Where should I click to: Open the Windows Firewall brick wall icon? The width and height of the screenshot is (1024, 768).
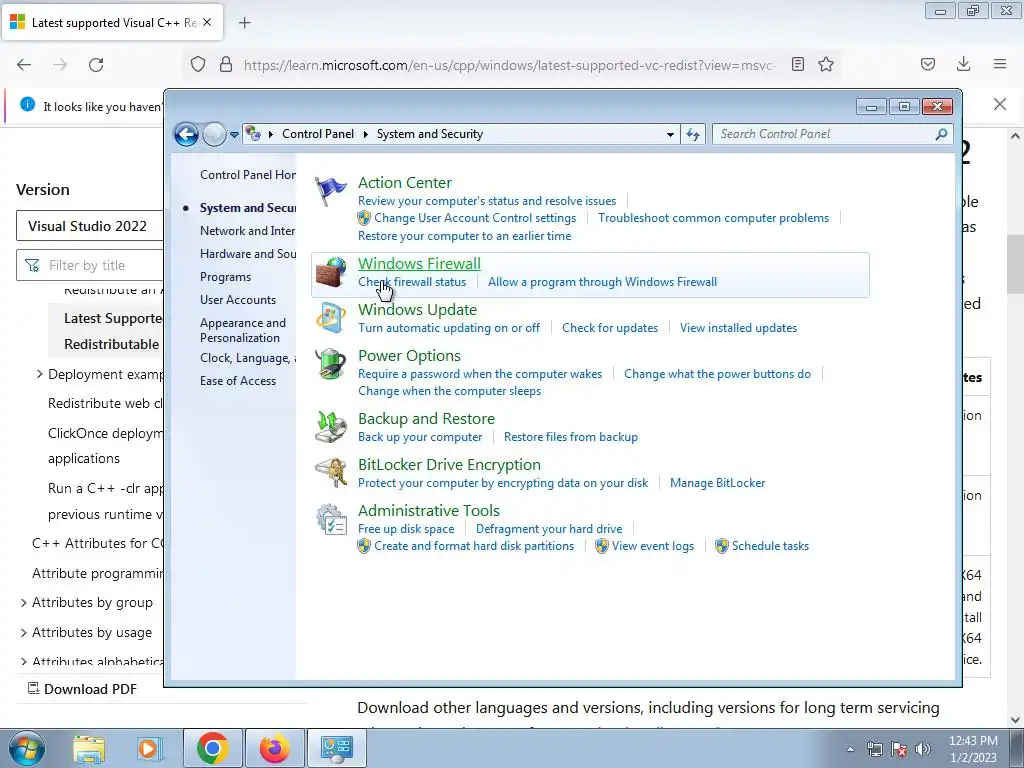[x=331, y=273]
